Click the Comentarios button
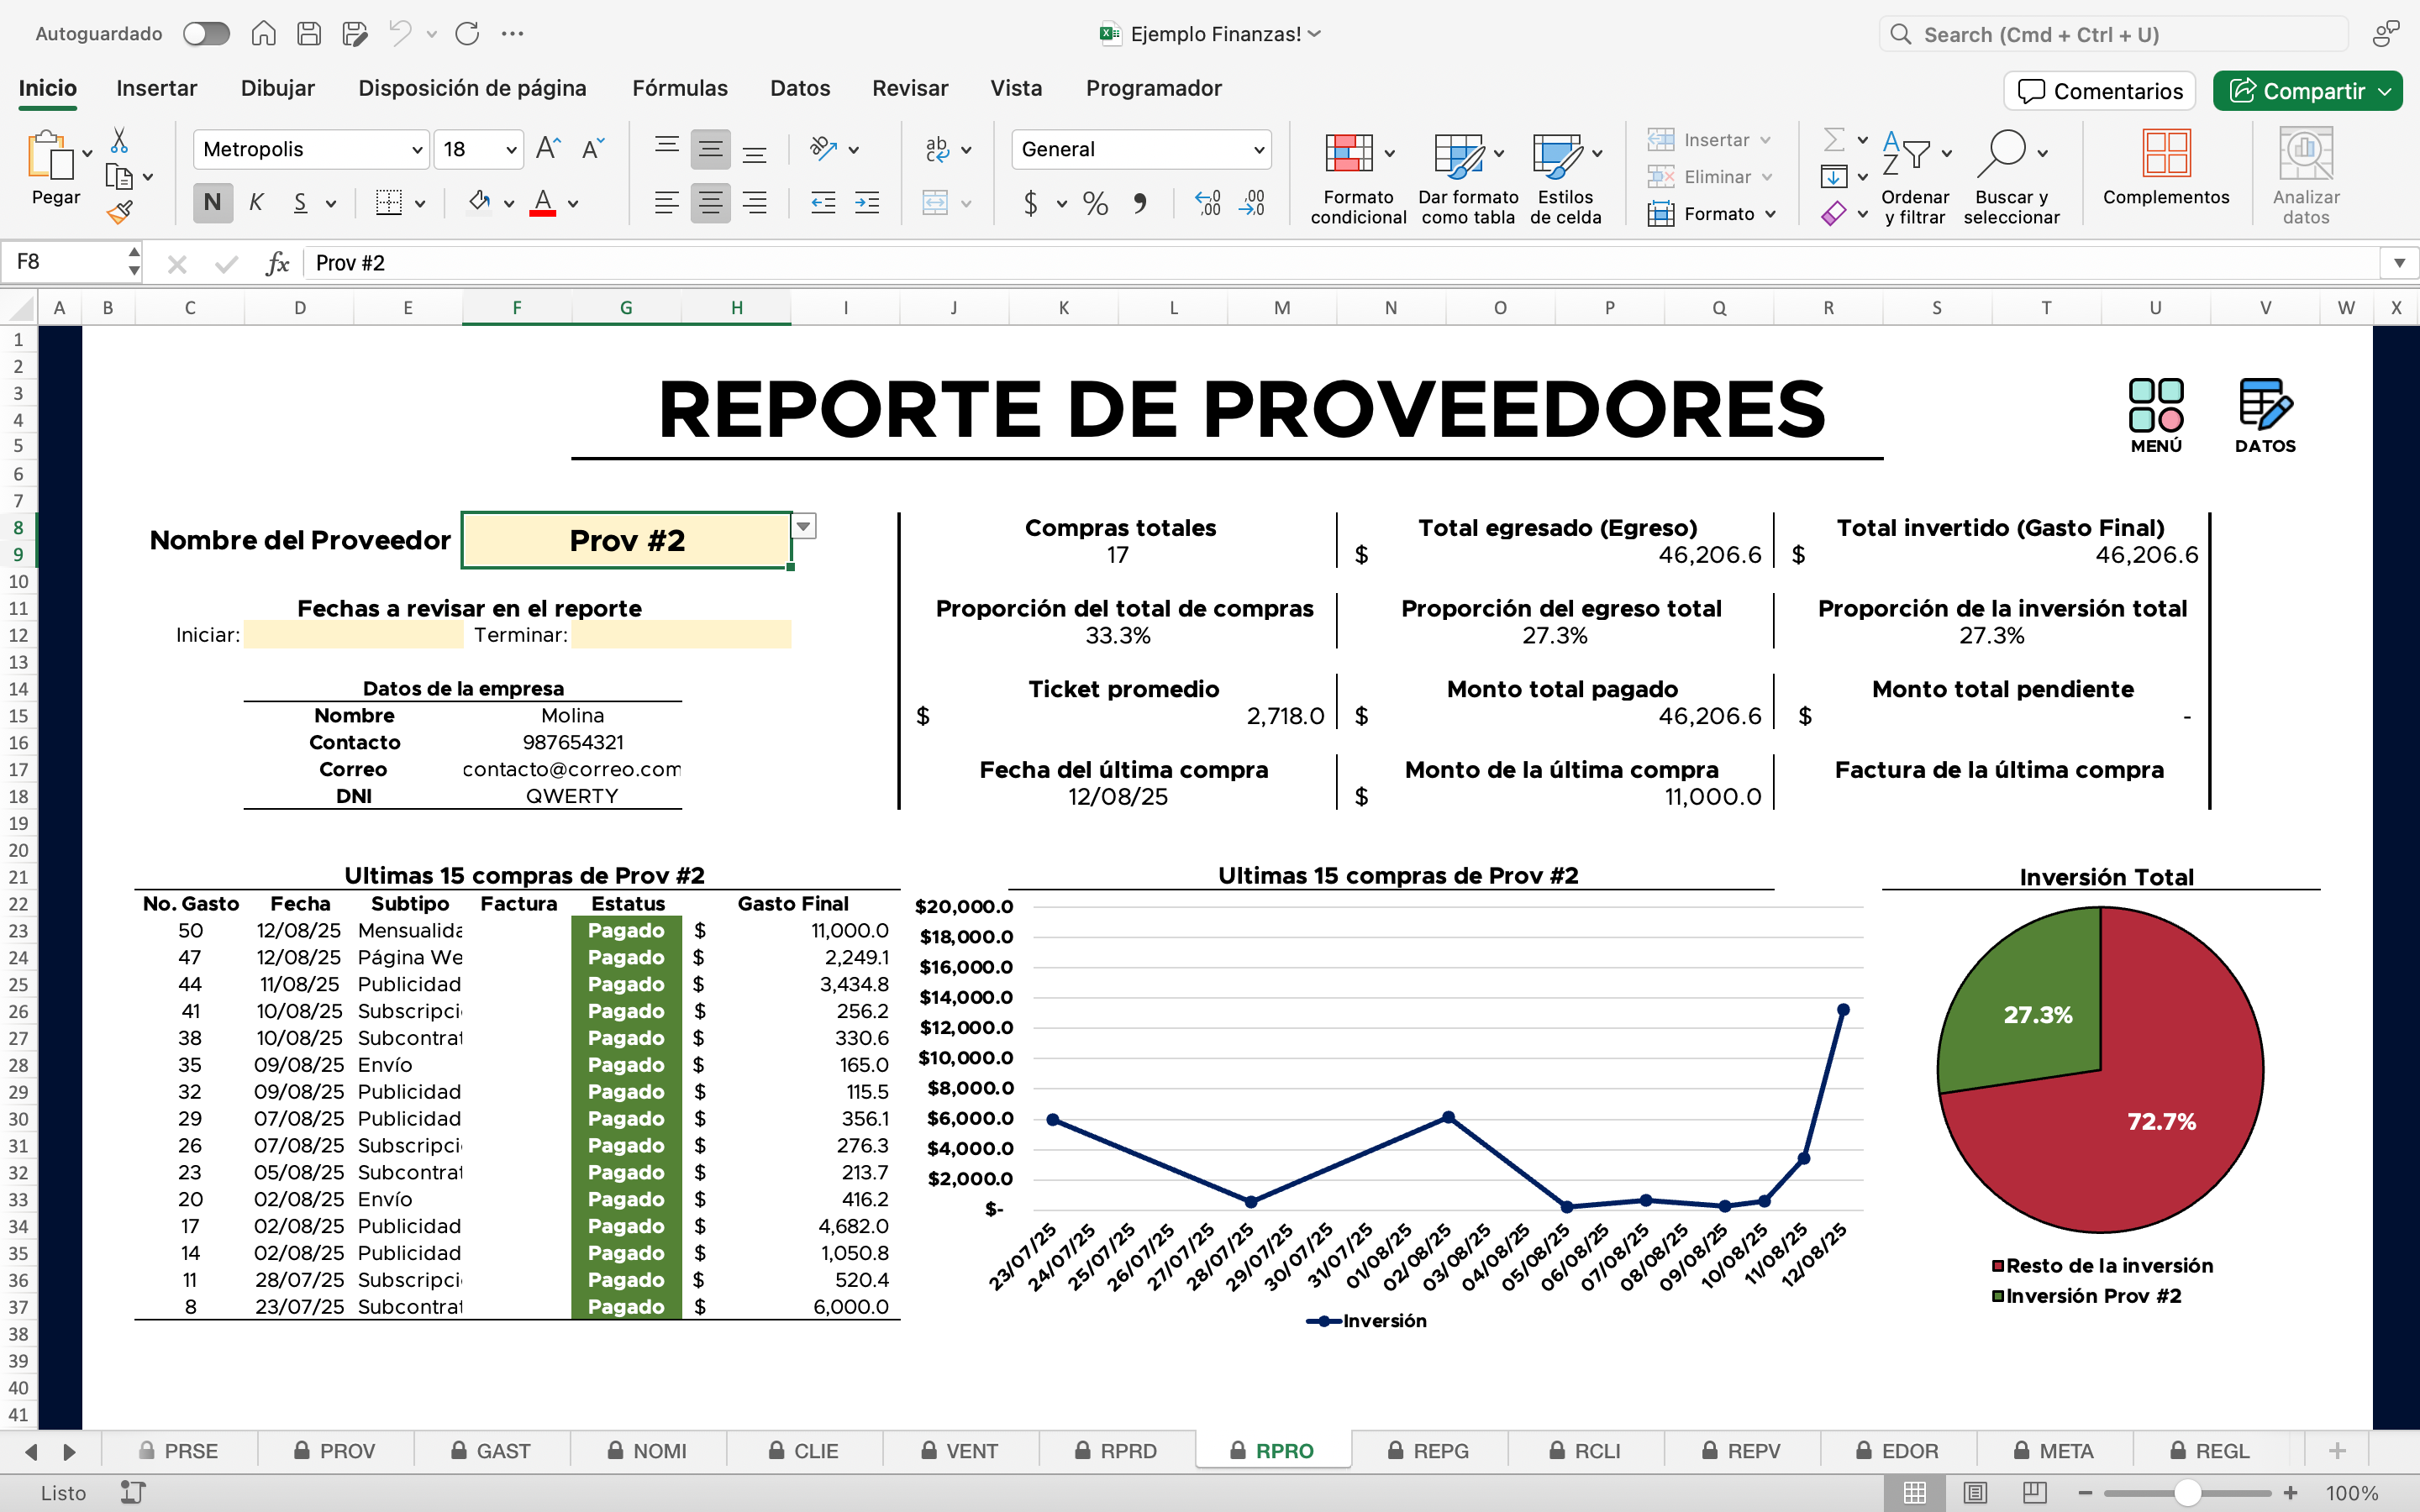2420x1512 pixels. tap(2100, 91)
